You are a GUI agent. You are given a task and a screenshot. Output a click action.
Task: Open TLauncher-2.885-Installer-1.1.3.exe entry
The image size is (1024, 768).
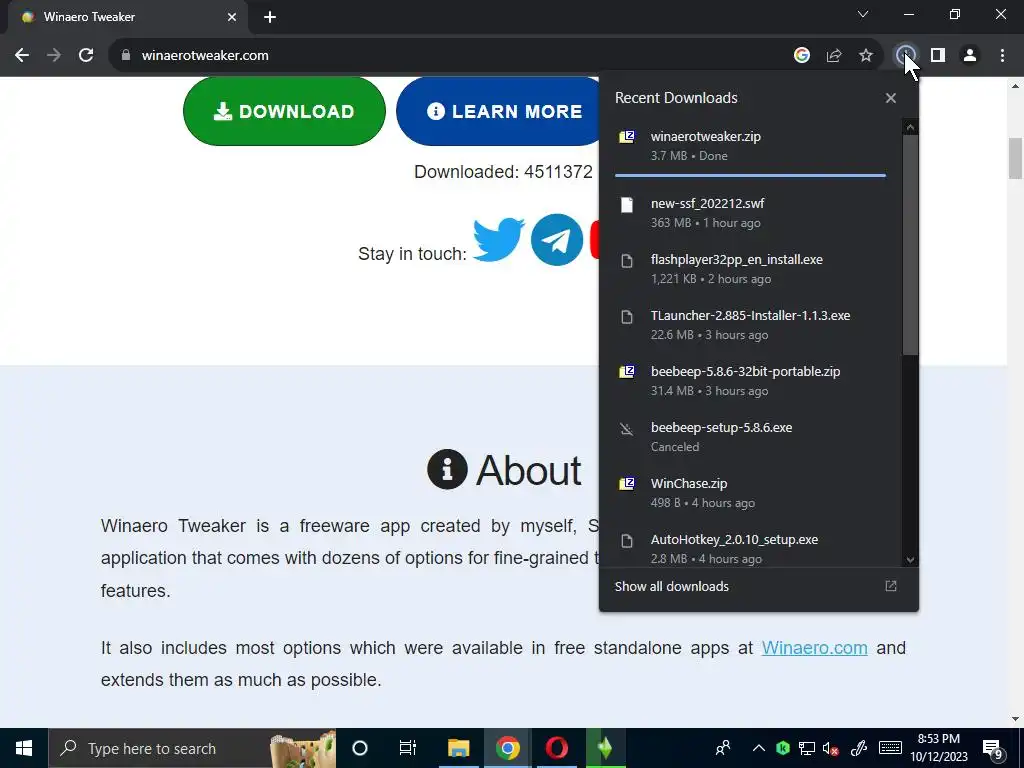click(750, 325)
